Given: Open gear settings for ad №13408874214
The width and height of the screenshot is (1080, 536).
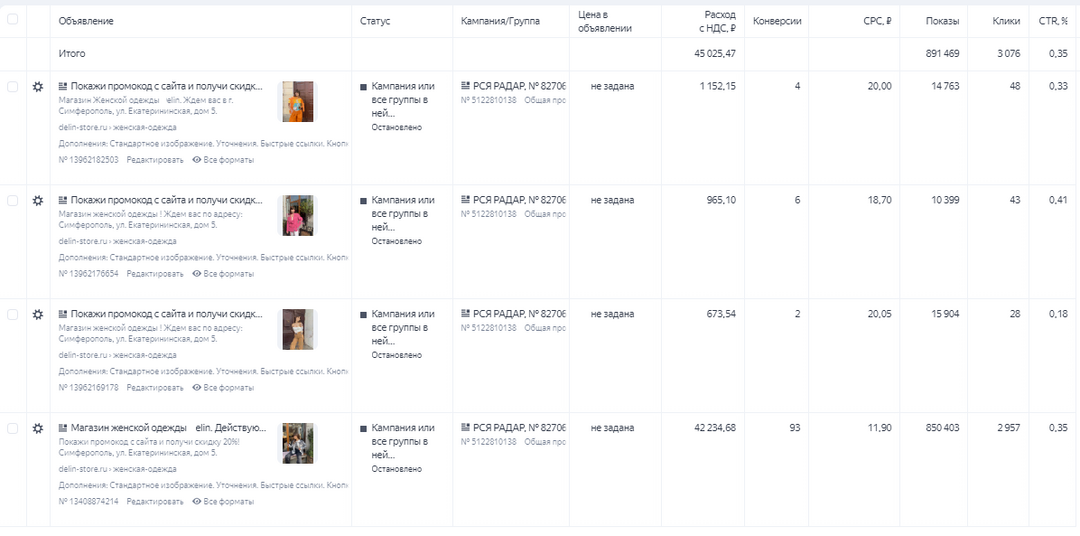Looking at the screenshot, I should 38,428.
